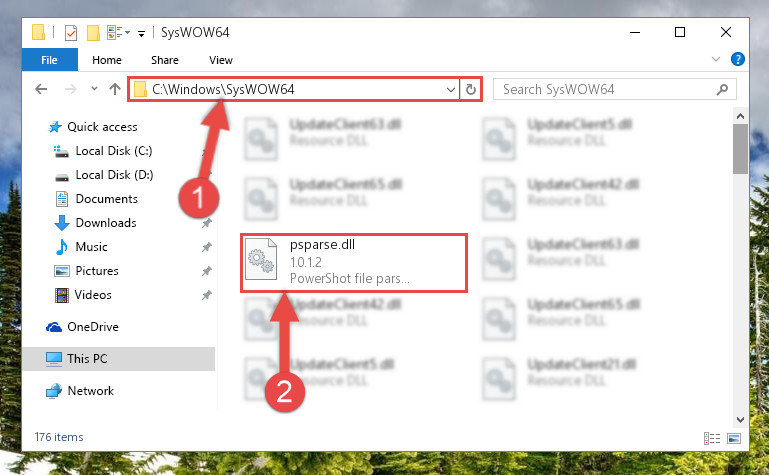Click Properties in quick access toolbar
Screen dimensions: 769x475
tap(71, 33)
